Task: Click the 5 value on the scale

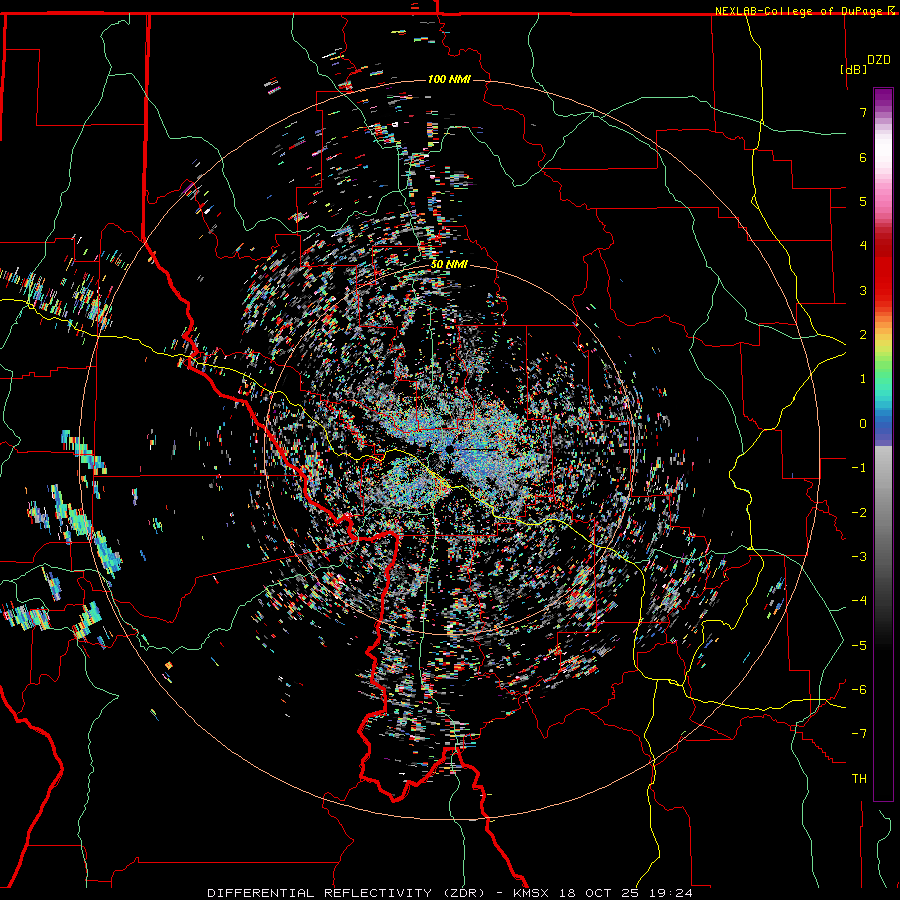Action: (x=863, y=201)
